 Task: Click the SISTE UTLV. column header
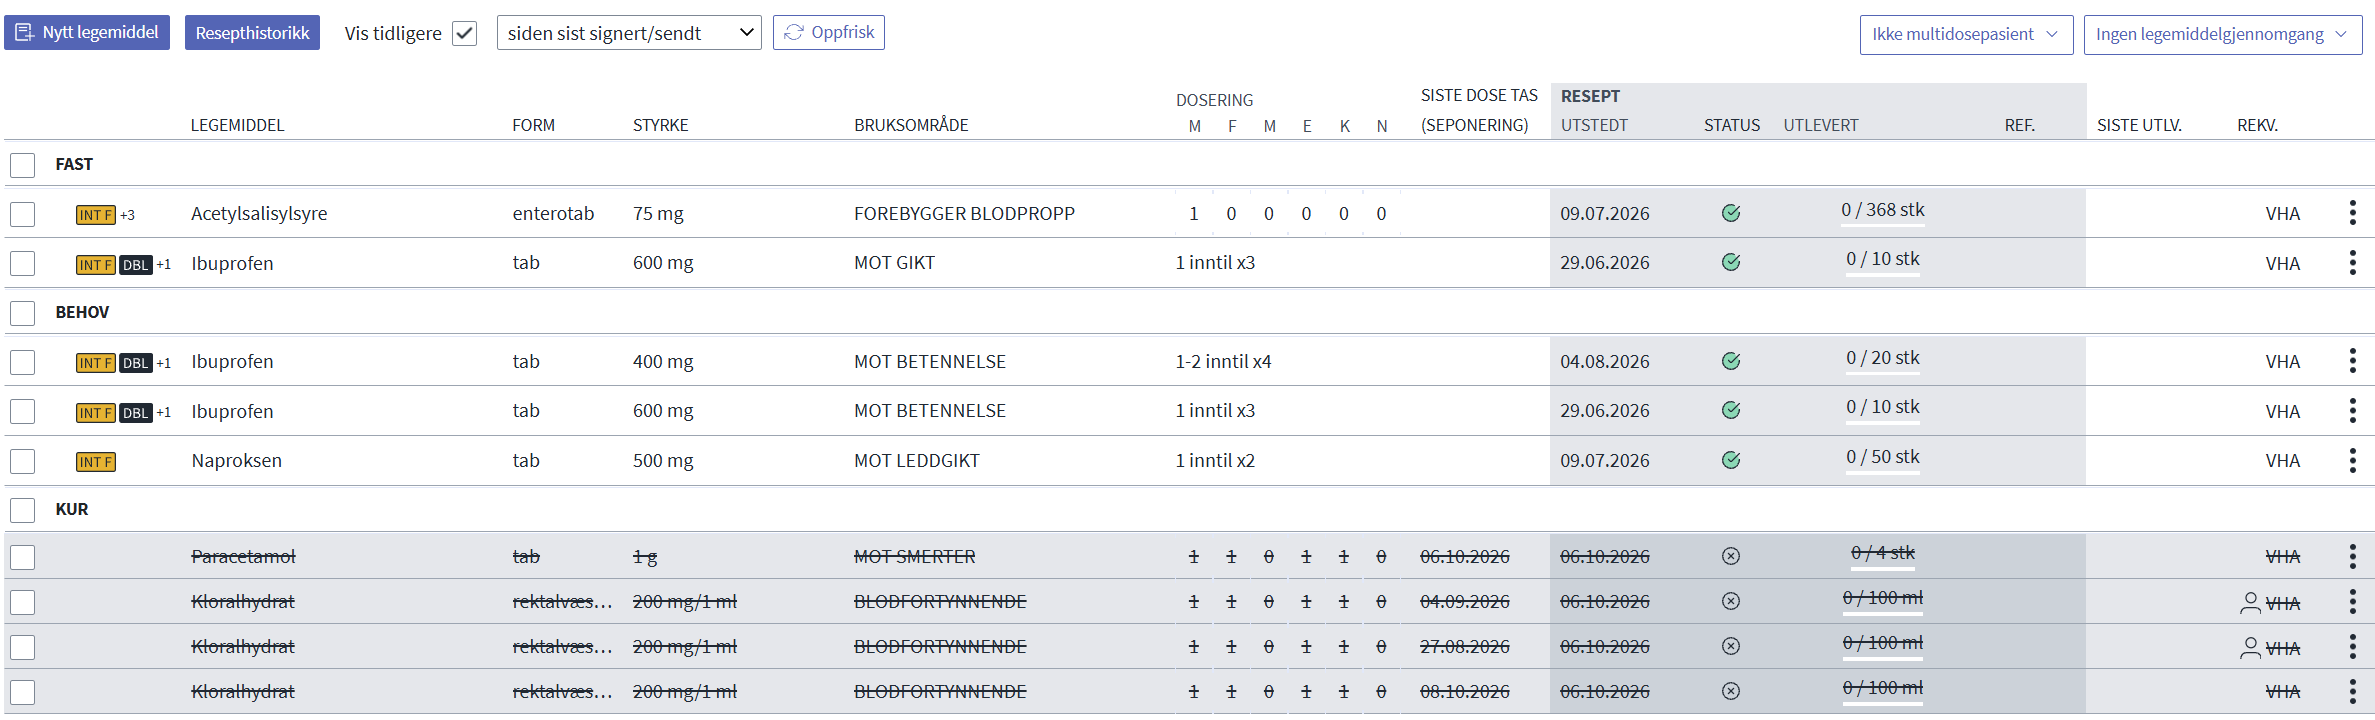point(2139,125)
